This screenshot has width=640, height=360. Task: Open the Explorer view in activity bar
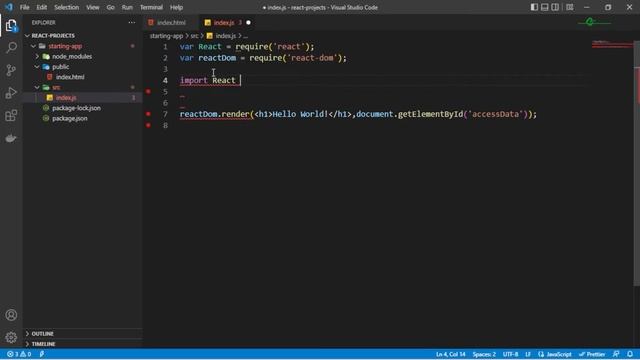point(11,25)
